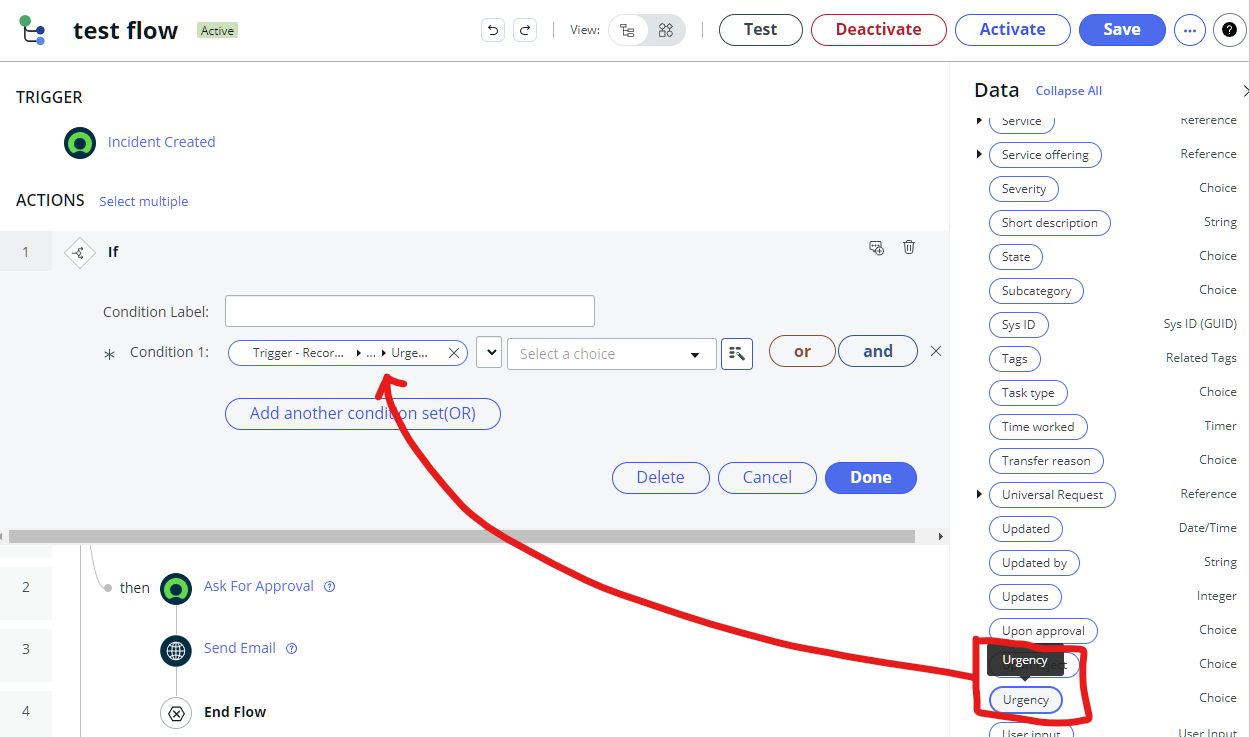Click the horizontal scrollbar thumb
The width and height of the screenshot is (1250, 737).
[x=462, y=537]
